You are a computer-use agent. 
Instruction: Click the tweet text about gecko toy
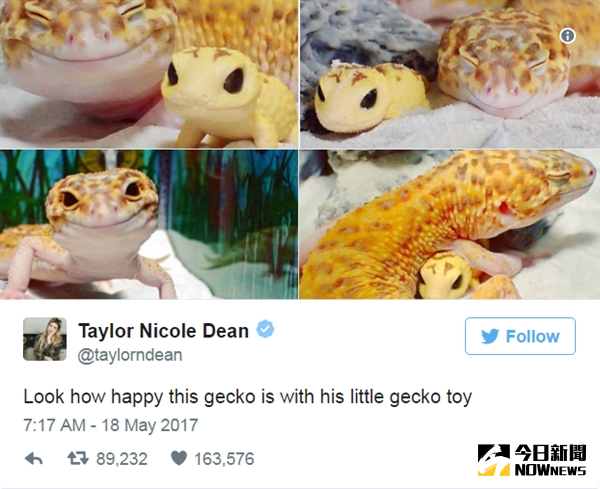point(248,397)
